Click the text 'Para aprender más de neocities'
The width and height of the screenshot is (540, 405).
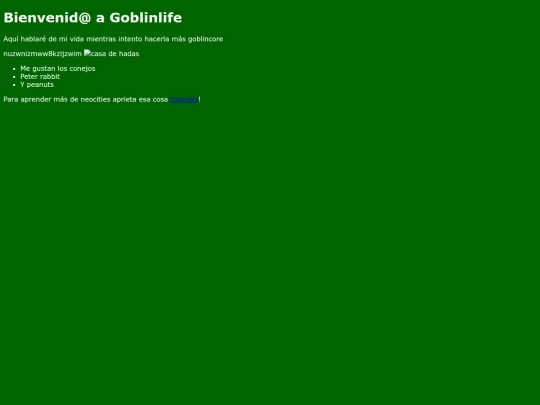[x=58, y=100]
